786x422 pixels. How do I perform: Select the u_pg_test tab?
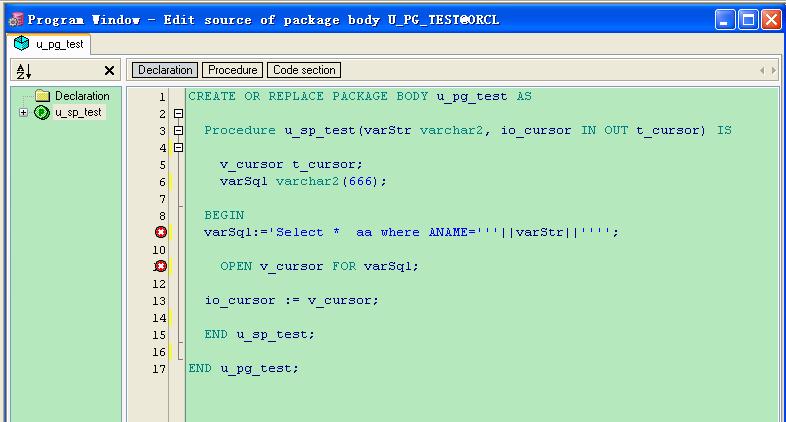pos(49,44)
